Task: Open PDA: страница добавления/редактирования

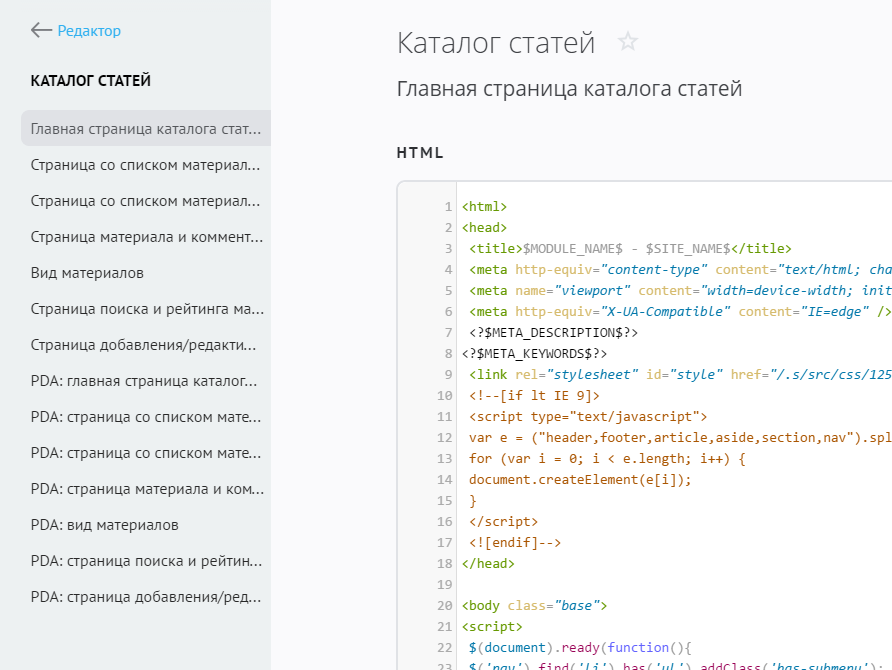Action: coord(146,597)
